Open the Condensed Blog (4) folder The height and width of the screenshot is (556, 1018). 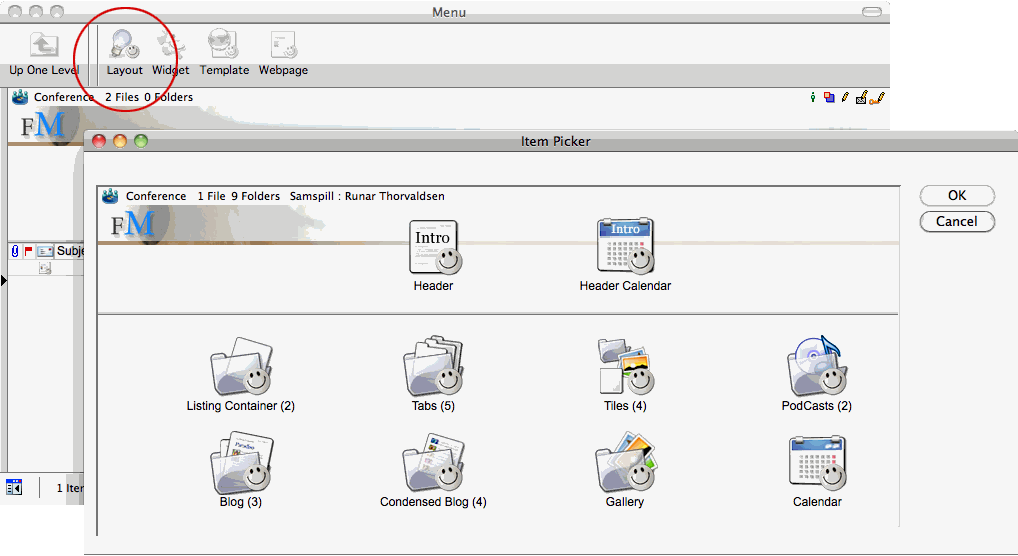pyautogui.click(x=433, y=463)
